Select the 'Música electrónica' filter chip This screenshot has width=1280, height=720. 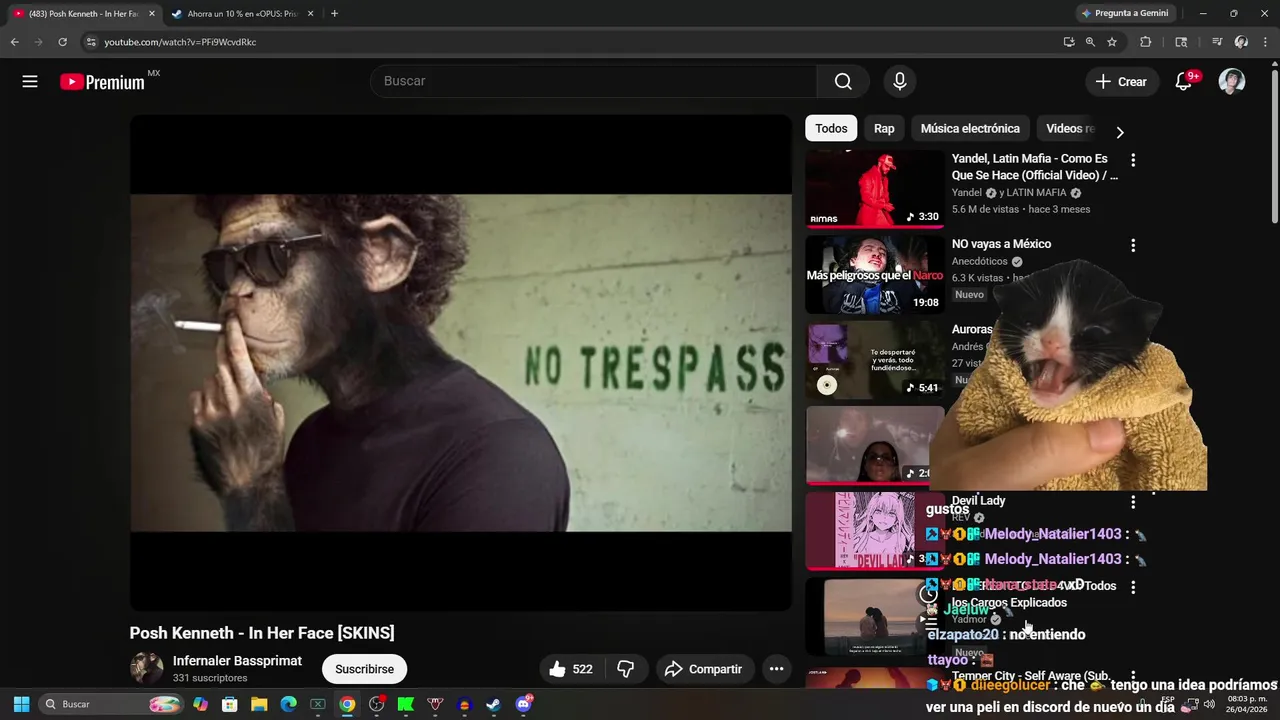pos(970,128)
